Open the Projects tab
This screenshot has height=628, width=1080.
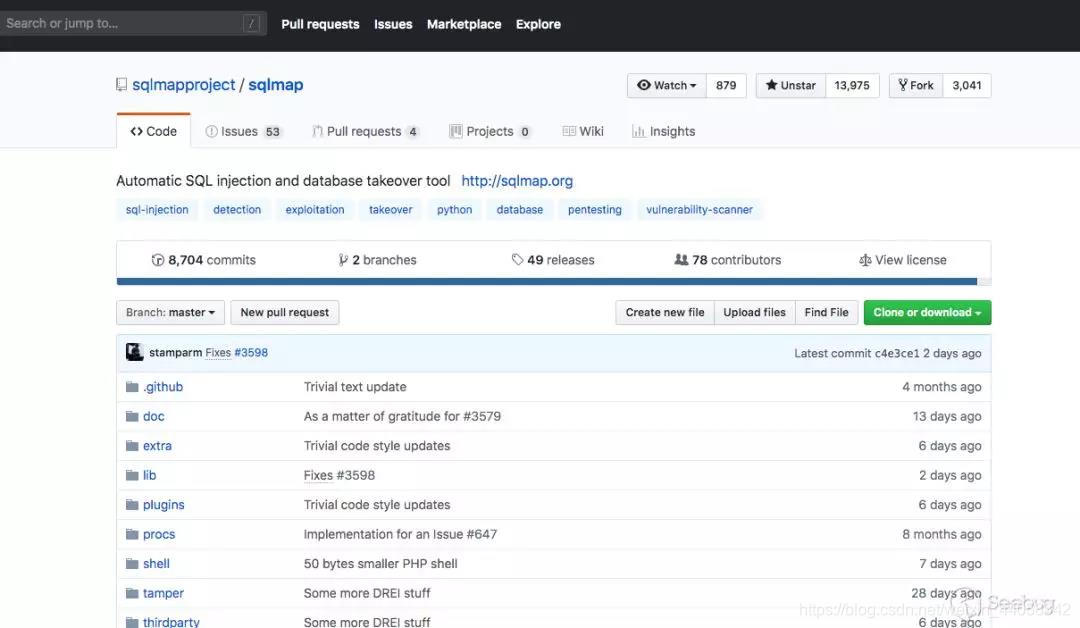[490, 132]
